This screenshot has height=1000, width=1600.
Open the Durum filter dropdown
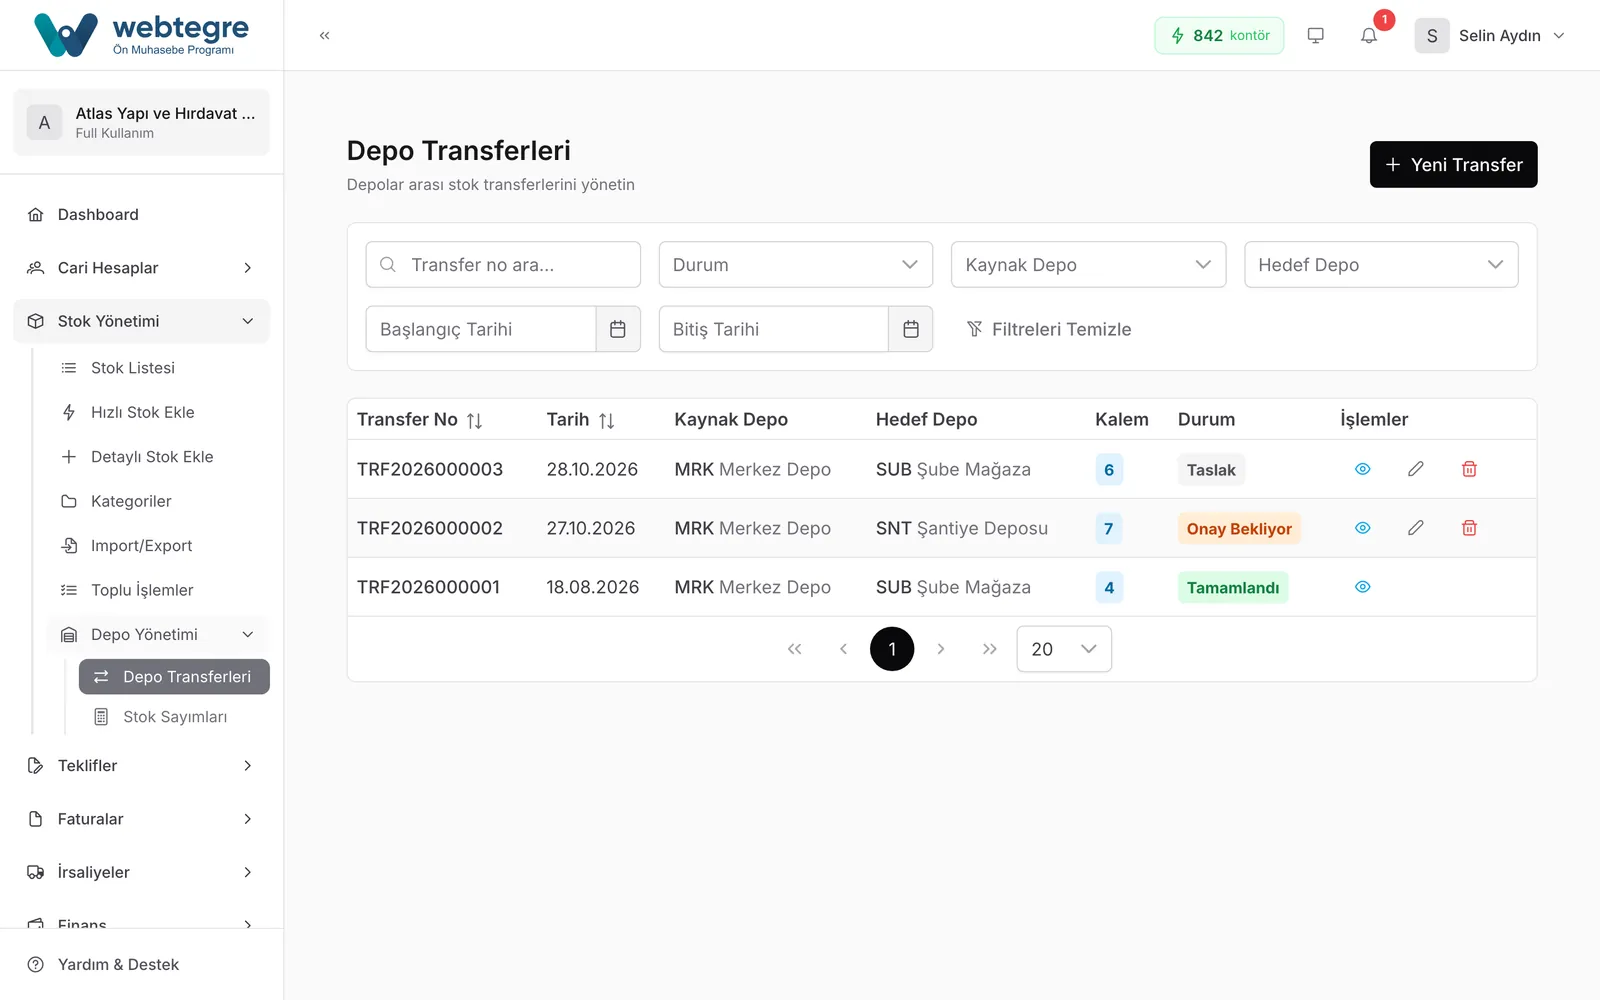coord(796,265)
